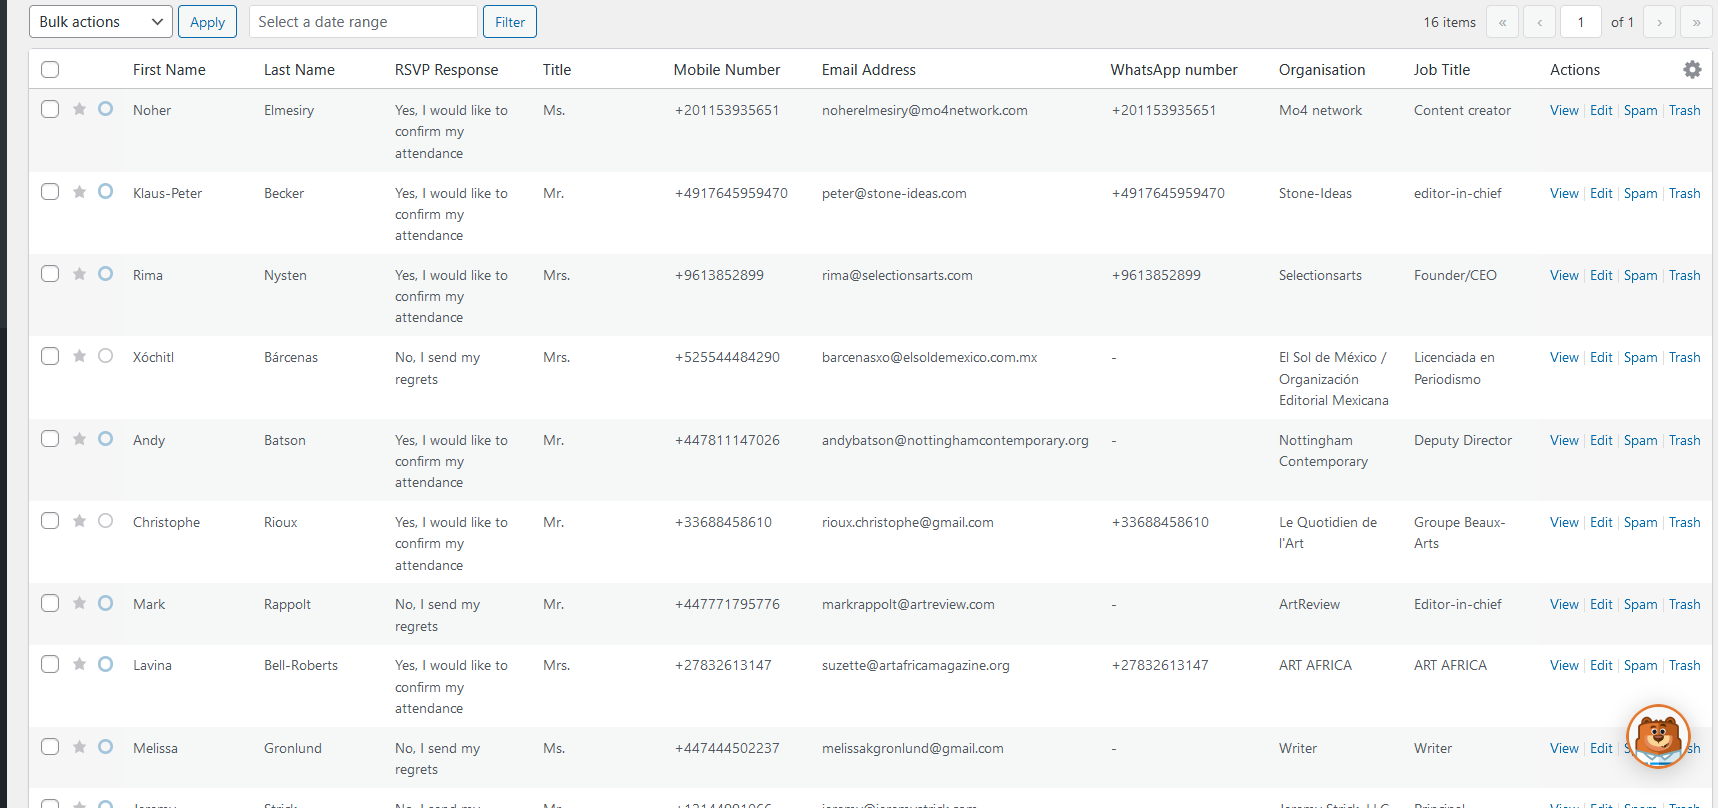Mark the Rima Nysten entry as spam
This screenshot has height=808, width=1718.
coord(1640,275)
